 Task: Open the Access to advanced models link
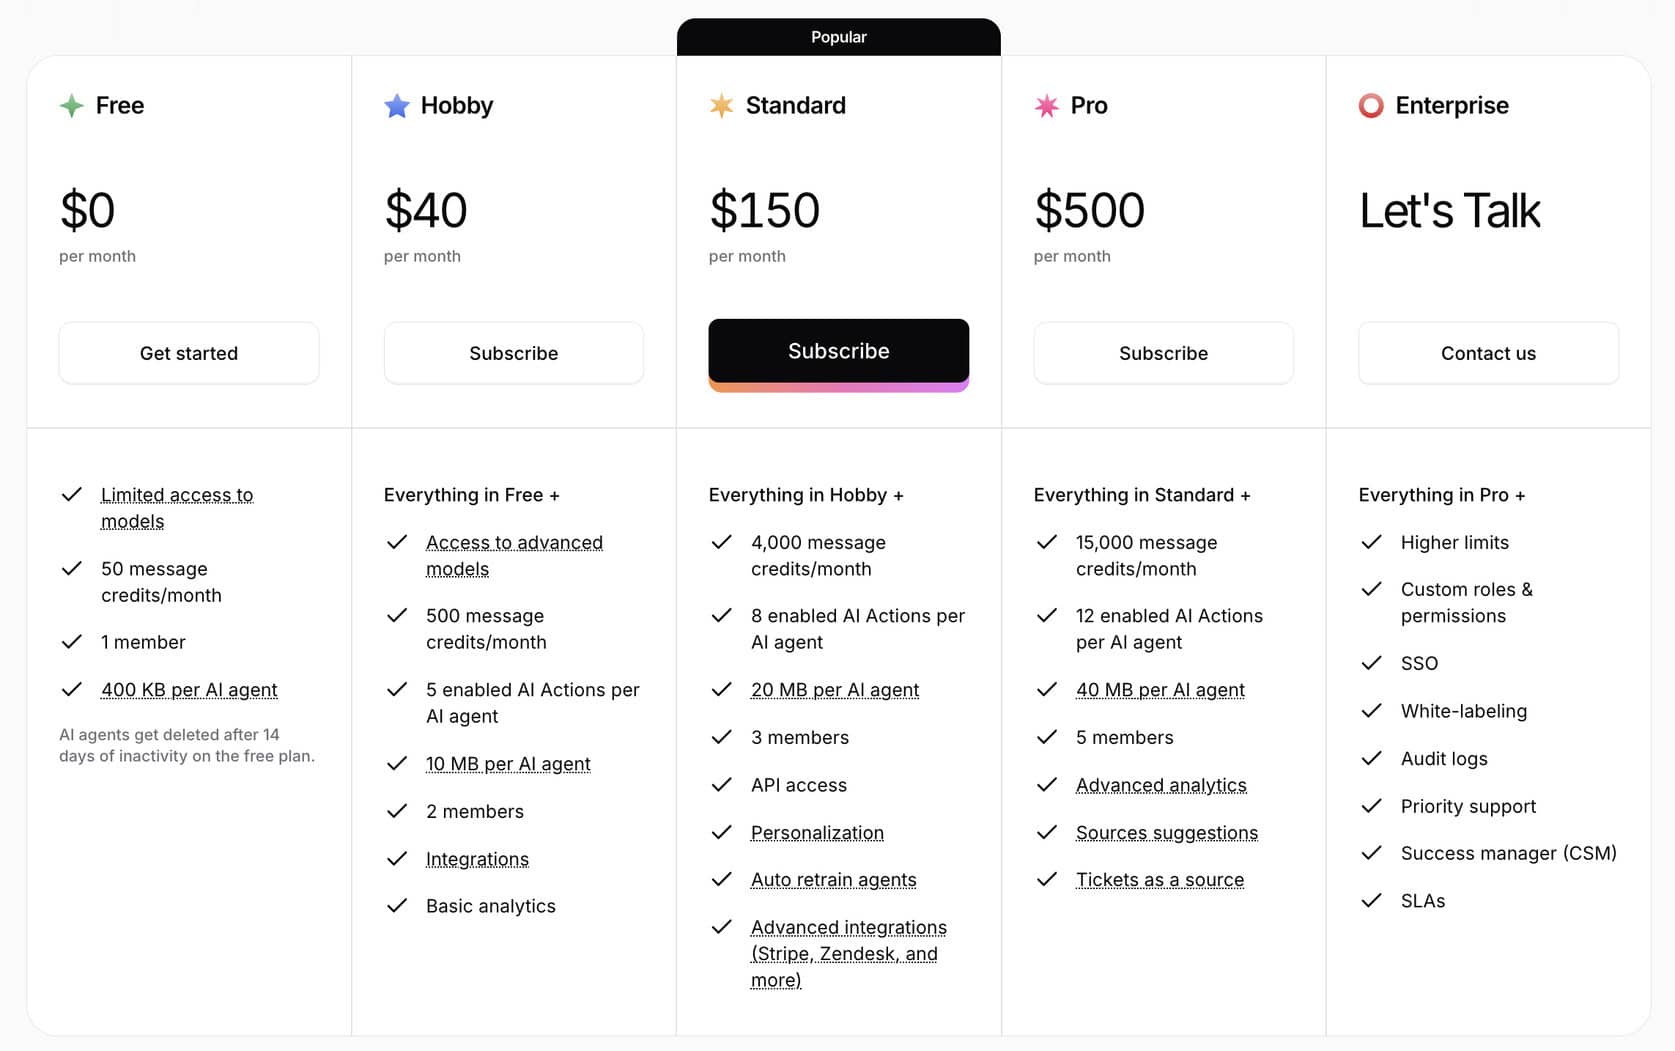click(x=513, y=543)
